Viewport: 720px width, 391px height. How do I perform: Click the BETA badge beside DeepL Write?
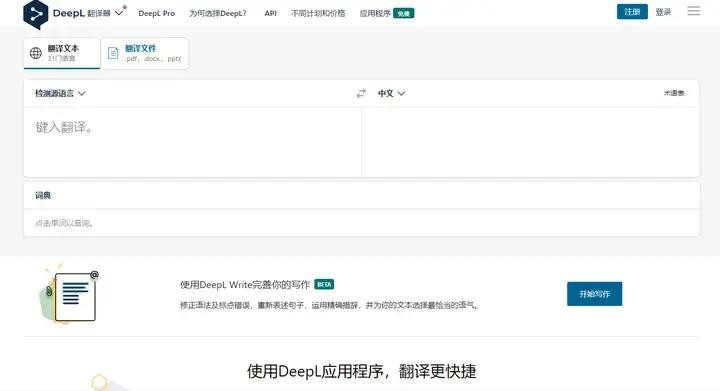click(x=324, y=285)
